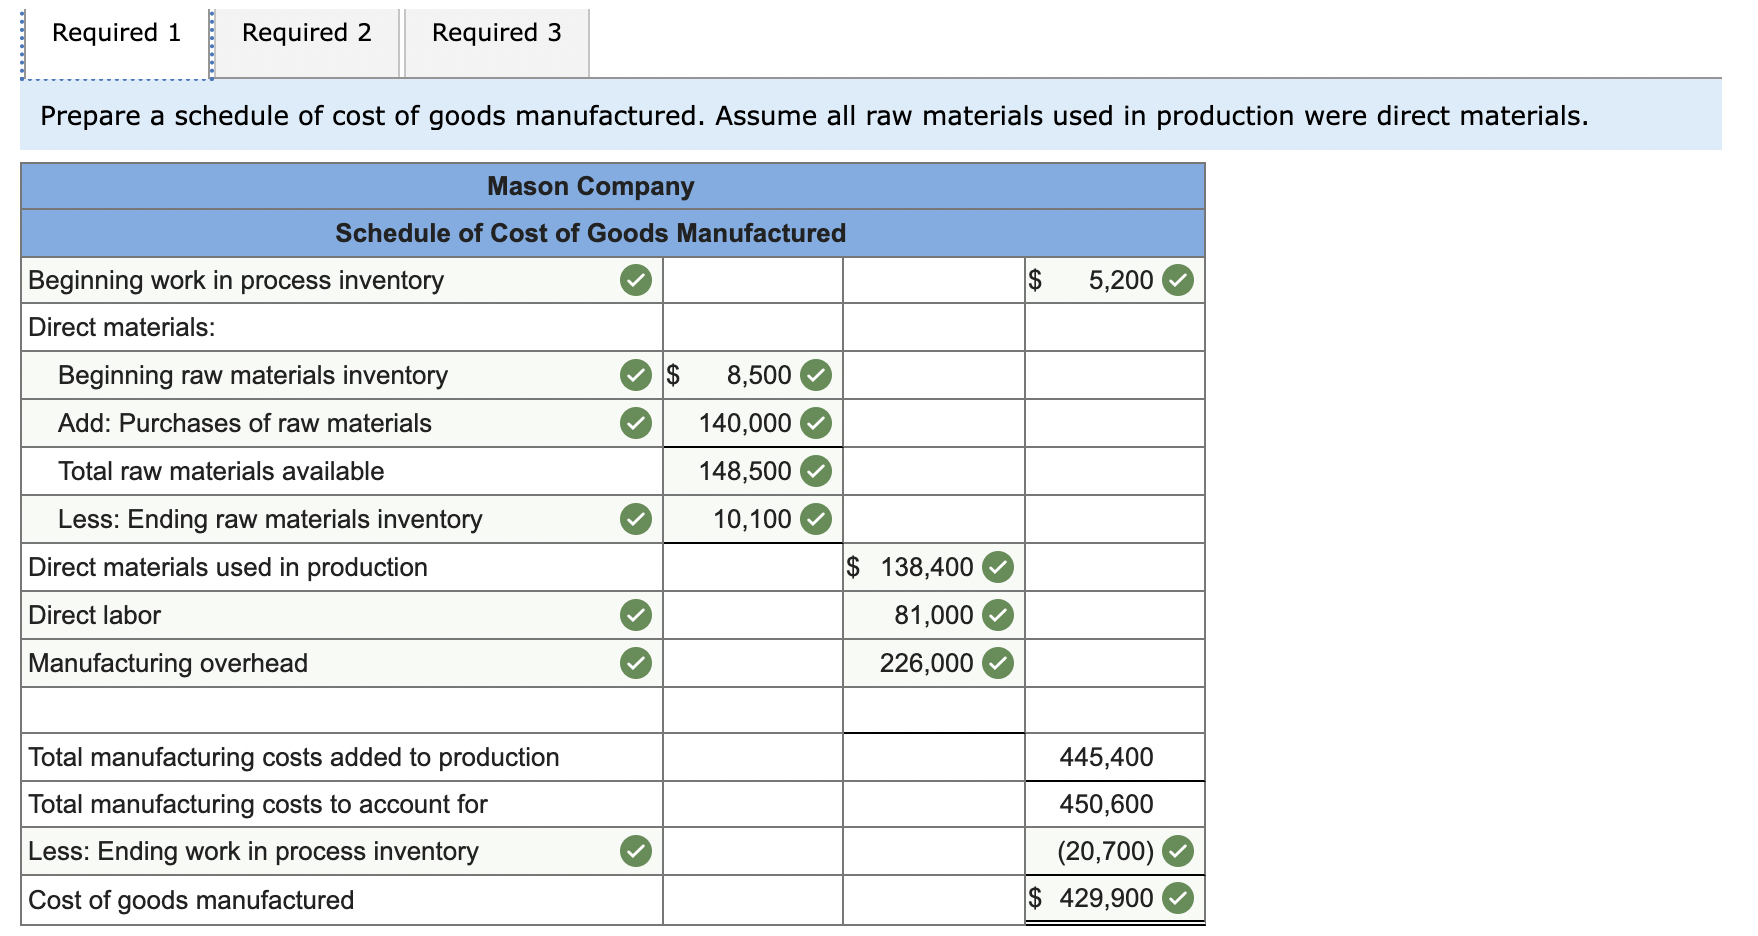Click the 81,000 direct labor field
This screenshot has height=936, width=1758.
[x=934, y=615]
